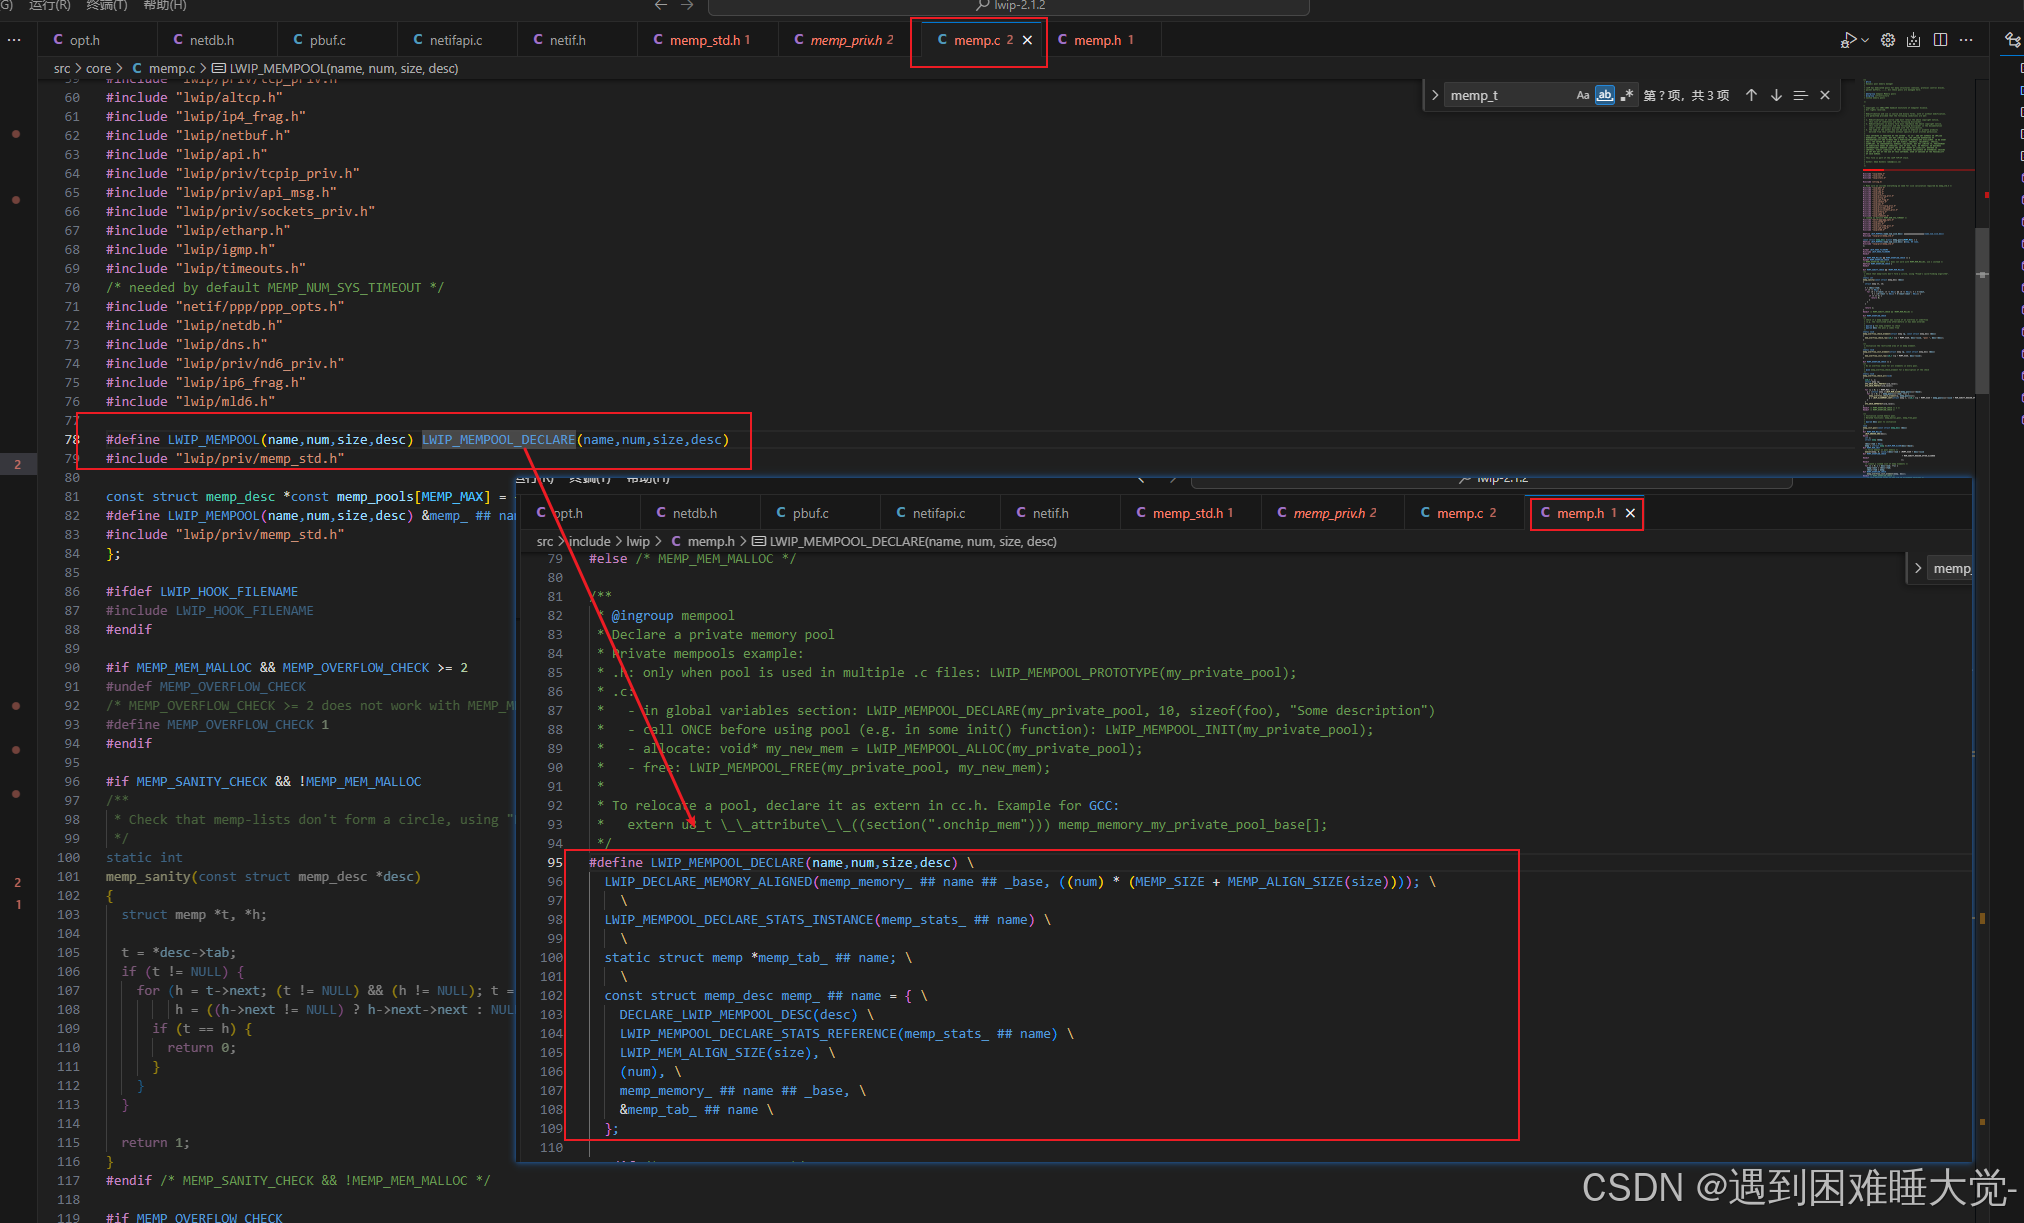Click the run and debug icon
This screenshot has height=1223, width=2024.
tap(1847, 40)
